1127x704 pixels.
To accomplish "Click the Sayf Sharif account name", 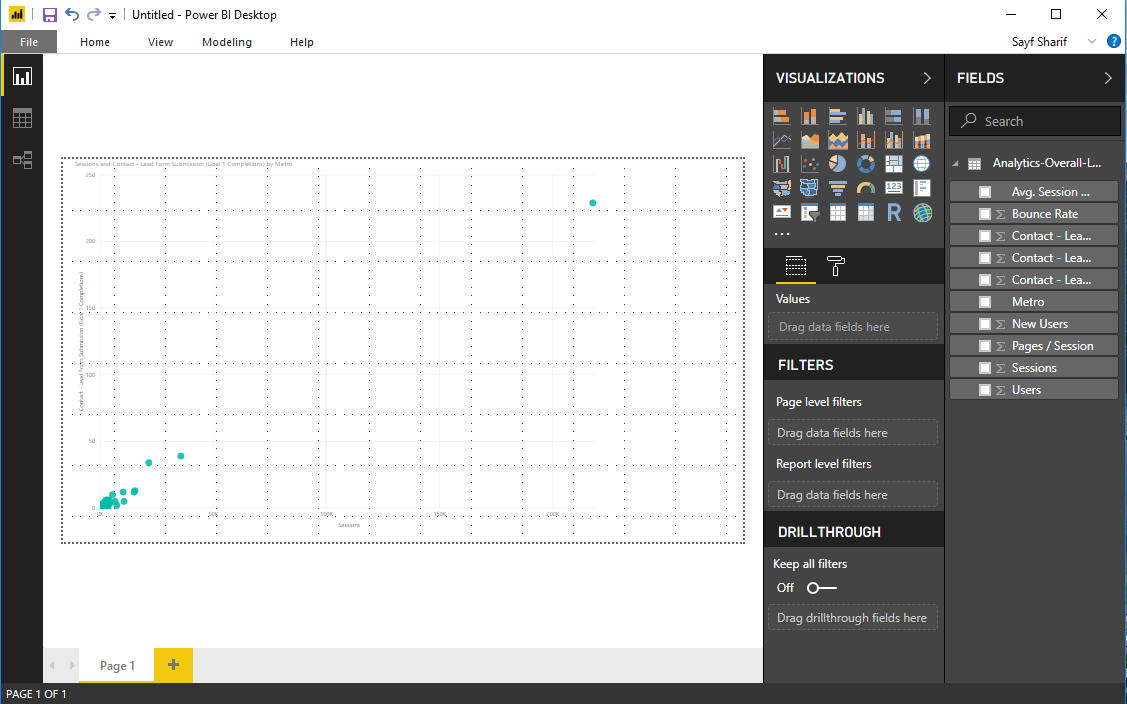I will click(1039, 42).
